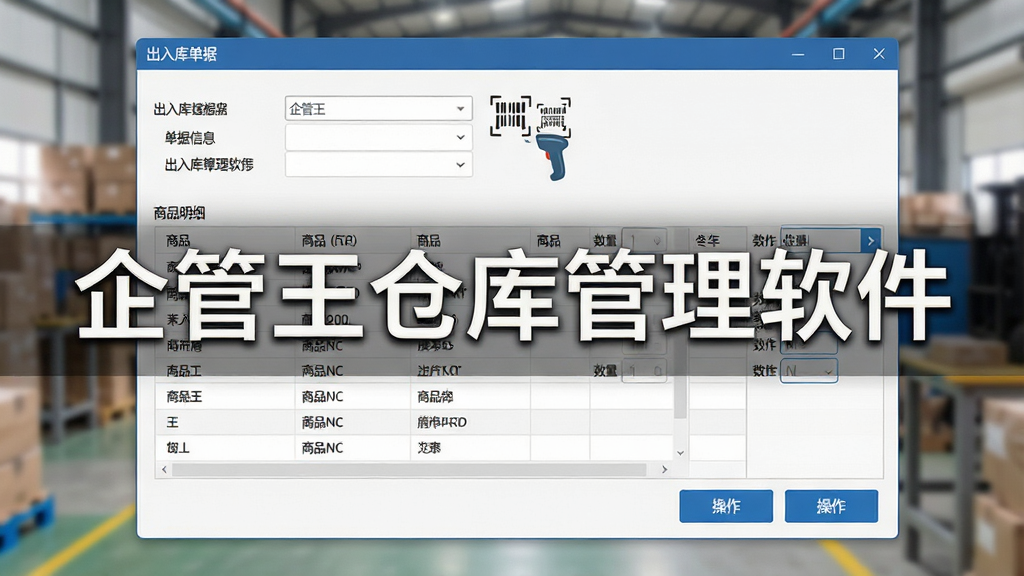
Task: Click the blue arrow button in table header
Action: click(871, 241)
